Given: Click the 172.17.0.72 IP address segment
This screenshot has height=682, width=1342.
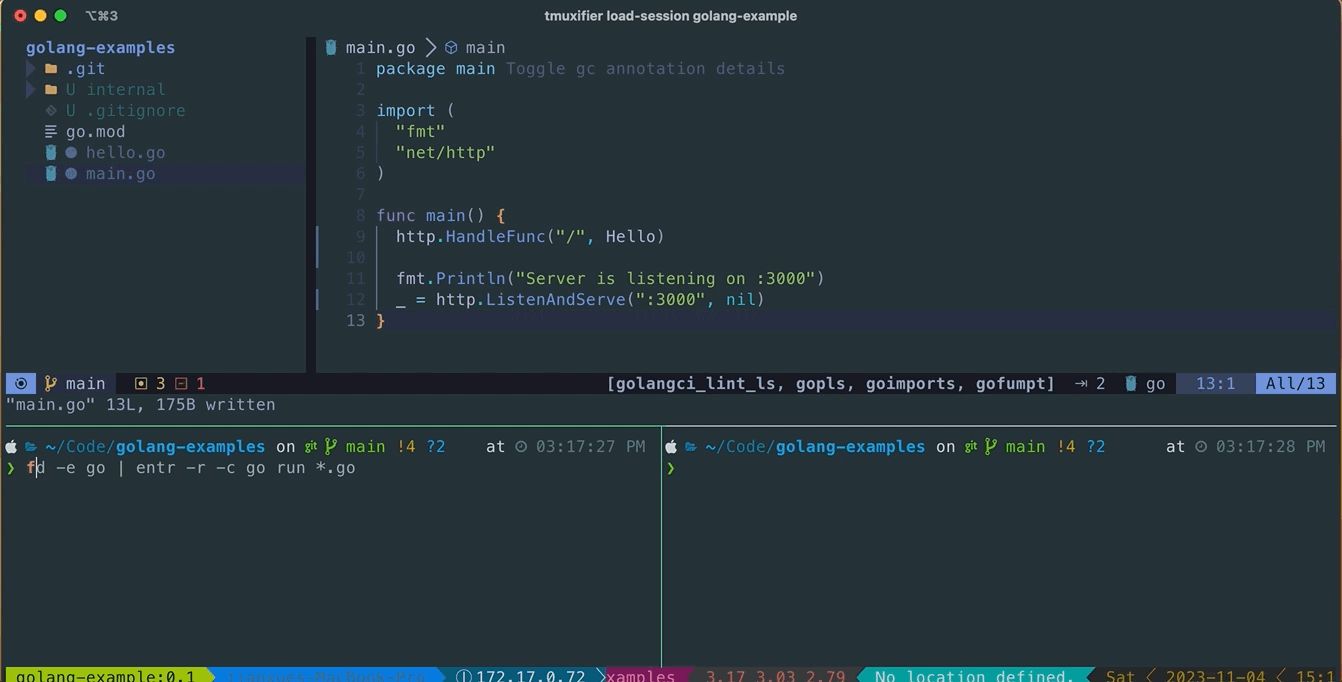Looking at the screenshot, I should coord(530,676).
